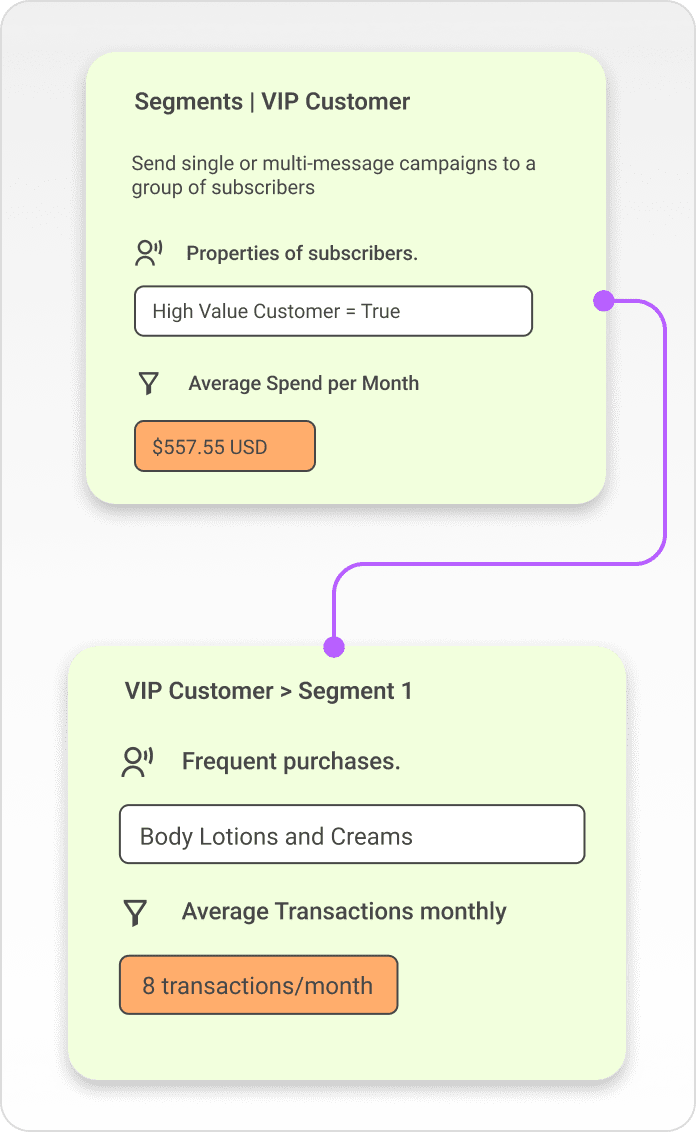The height and width of the screenshot is (1132, 696).
Task: Click the subscriber icon beside Properties of subscribers
Action: coord(148,253)
